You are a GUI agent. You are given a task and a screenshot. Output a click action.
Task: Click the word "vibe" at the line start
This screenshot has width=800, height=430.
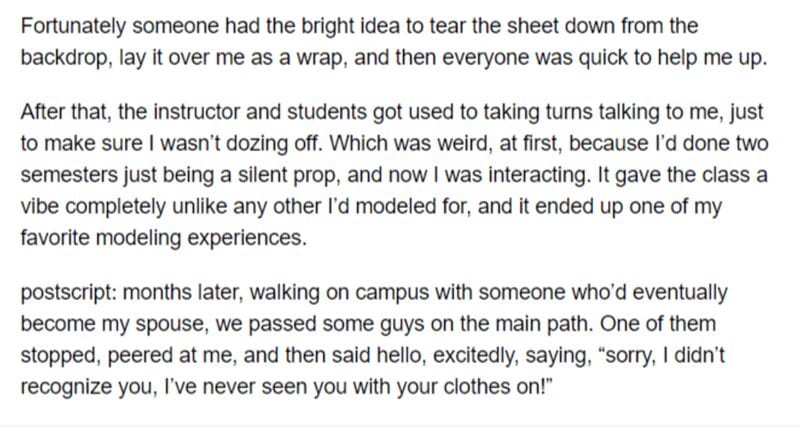pyautogui.click(x=40, y=207)
